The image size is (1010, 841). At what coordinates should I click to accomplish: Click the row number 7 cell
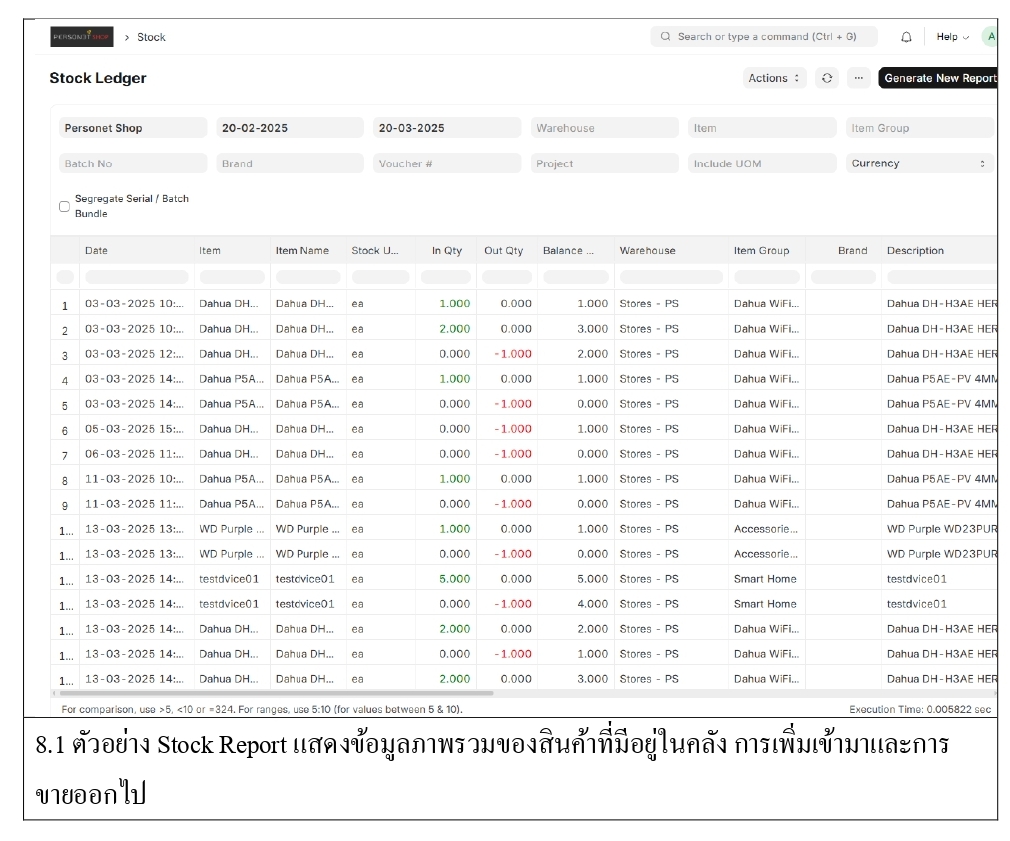point(64,456)
